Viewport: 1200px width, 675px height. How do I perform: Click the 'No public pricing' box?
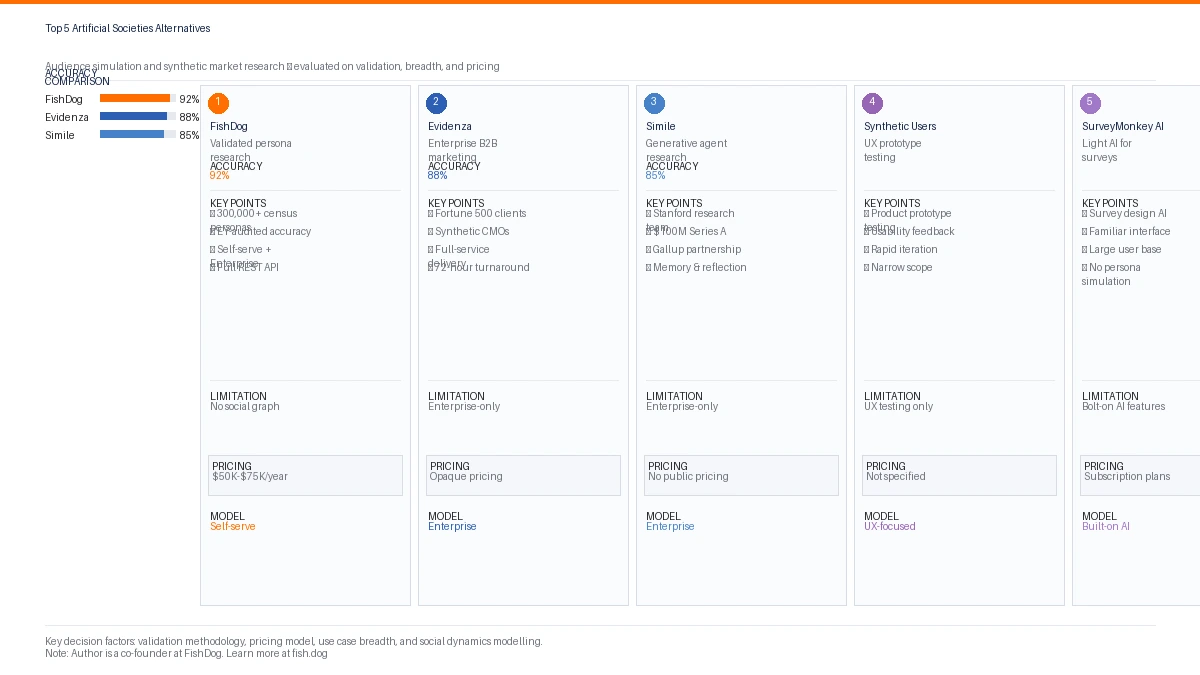[741, 476]
